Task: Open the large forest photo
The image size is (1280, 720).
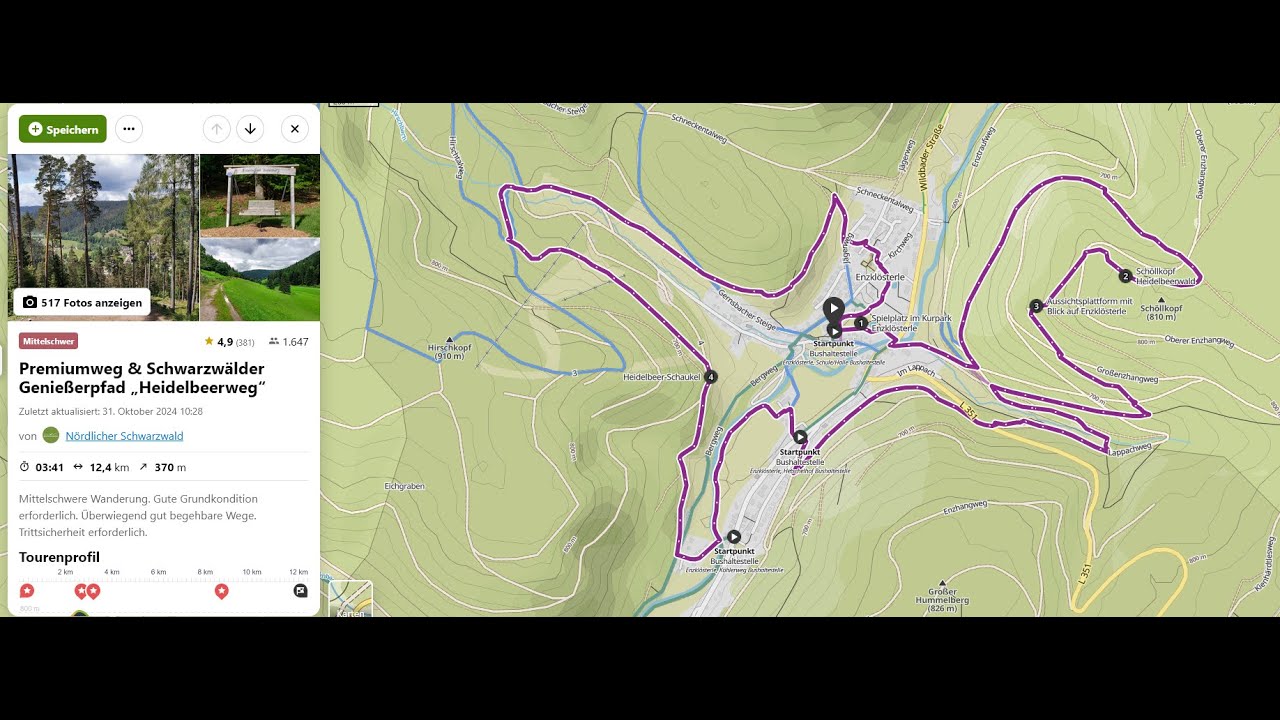Action: (x=104, y=237)
